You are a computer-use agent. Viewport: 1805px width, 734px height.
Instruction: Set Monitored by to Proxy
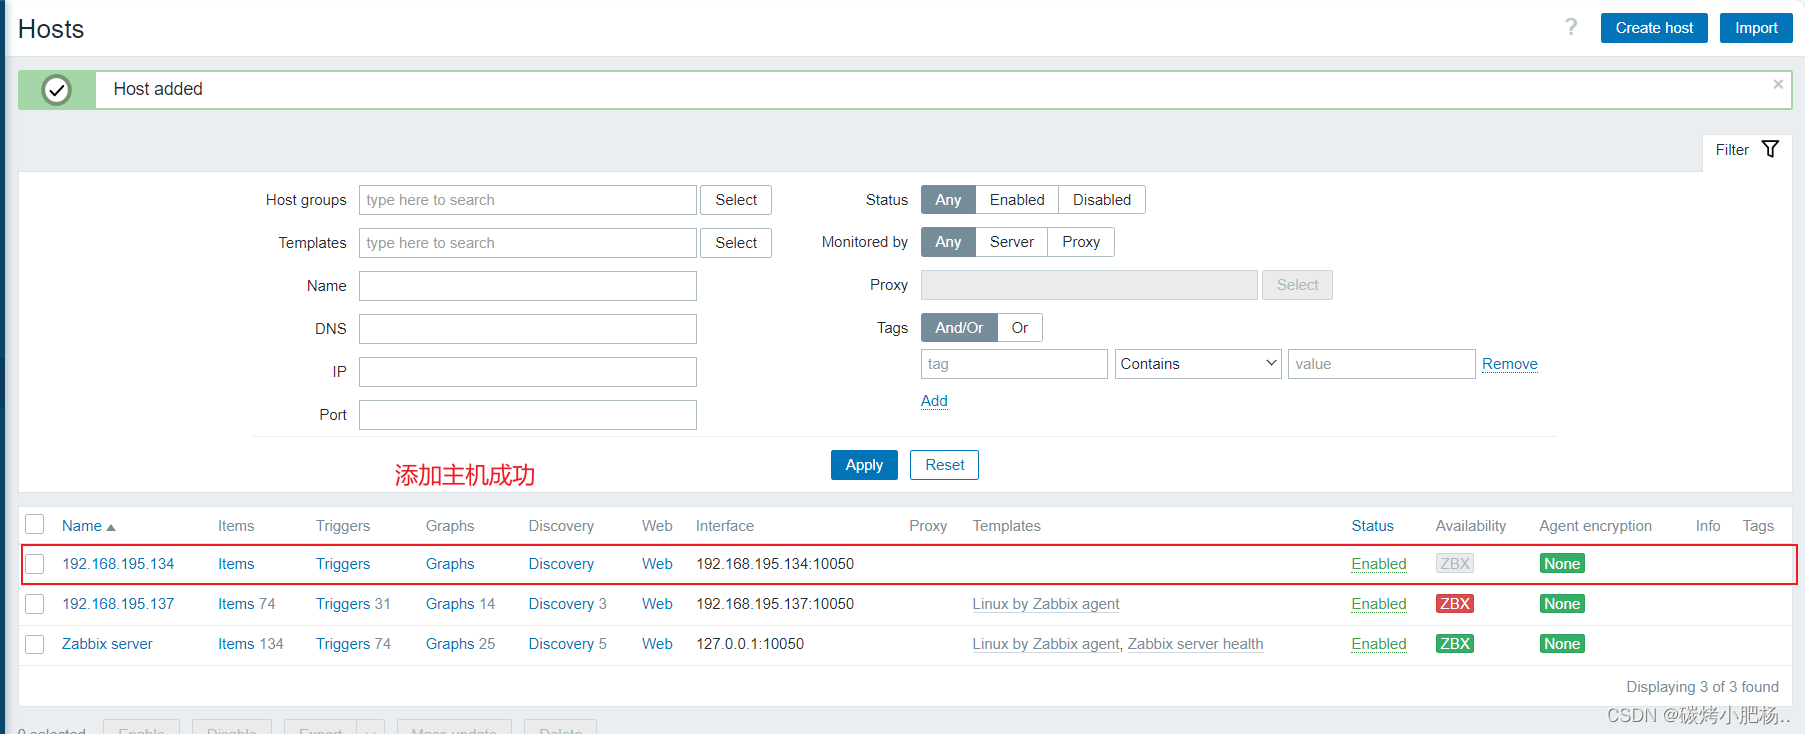pyautogui.click(x=1081, y=242)
